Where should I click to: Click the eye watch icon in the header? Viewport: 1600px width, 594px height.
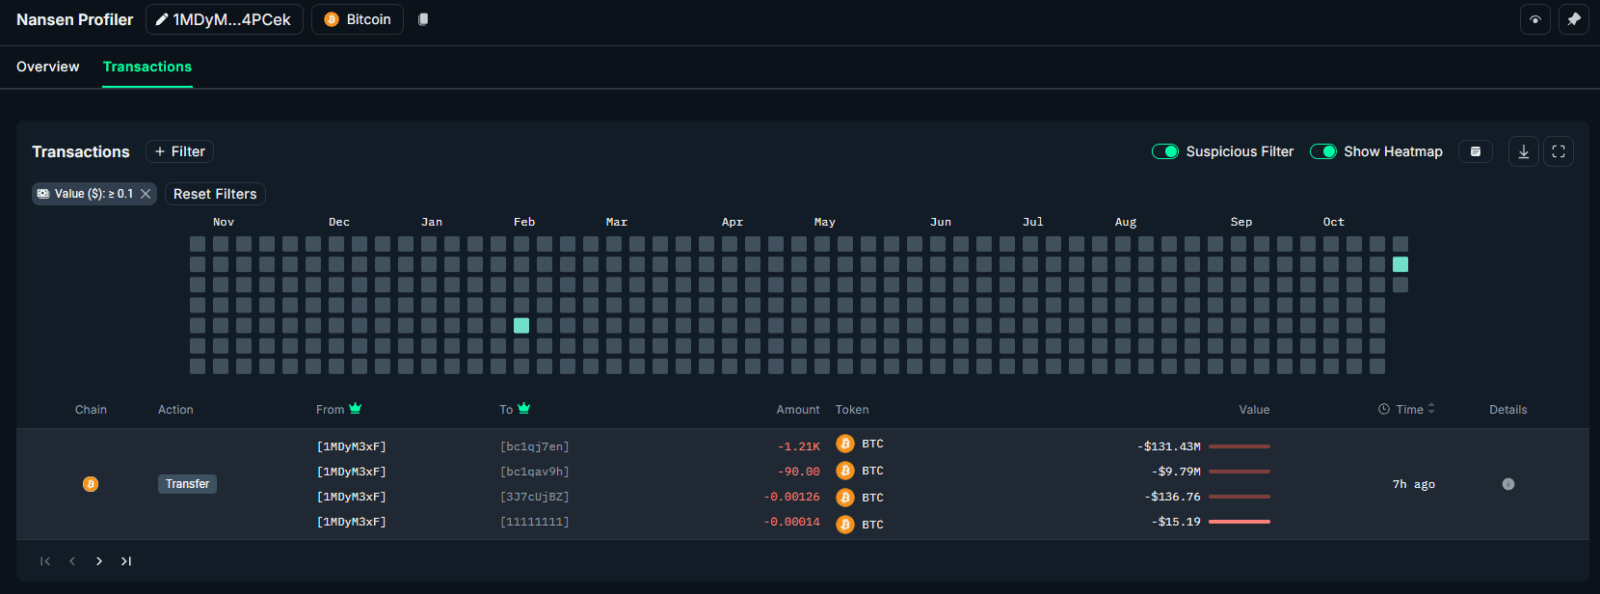(1535, 19)
